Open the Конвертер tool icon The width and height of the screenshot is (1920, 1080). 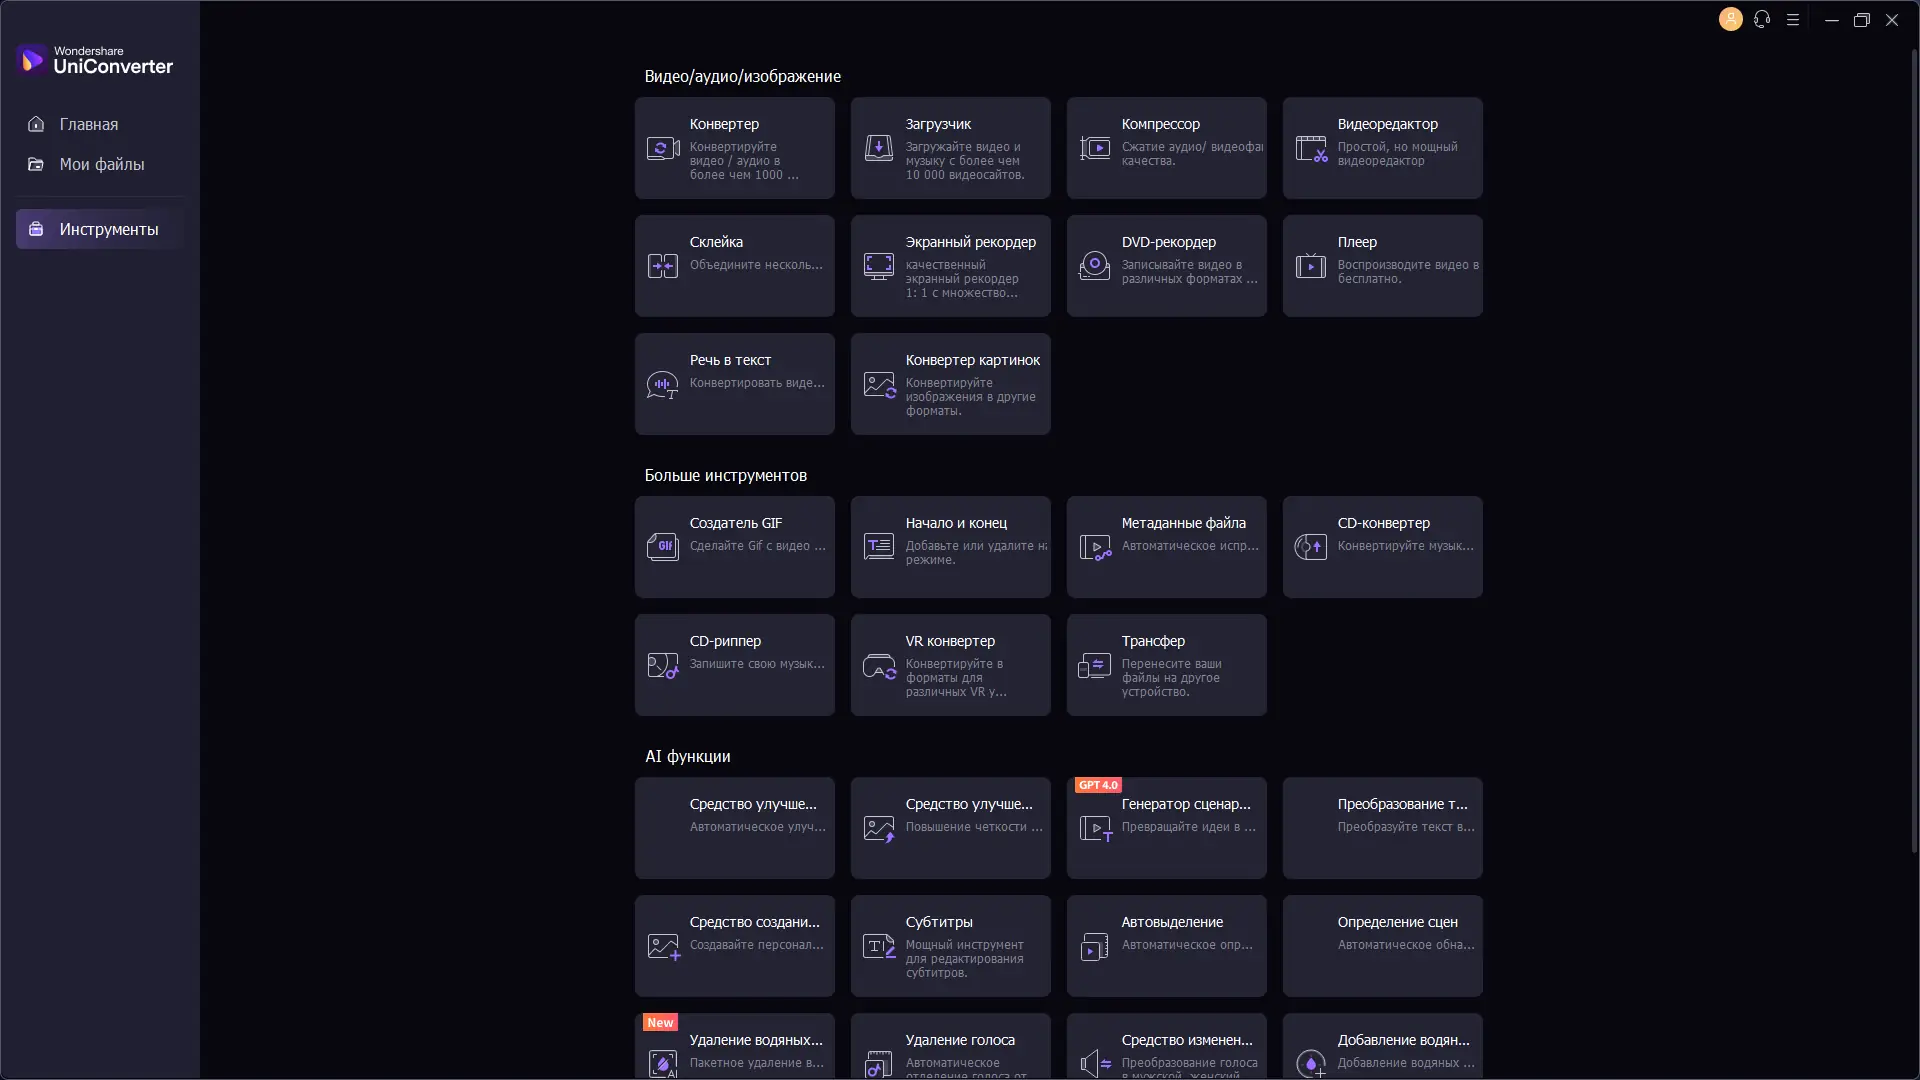click(662, 149)
